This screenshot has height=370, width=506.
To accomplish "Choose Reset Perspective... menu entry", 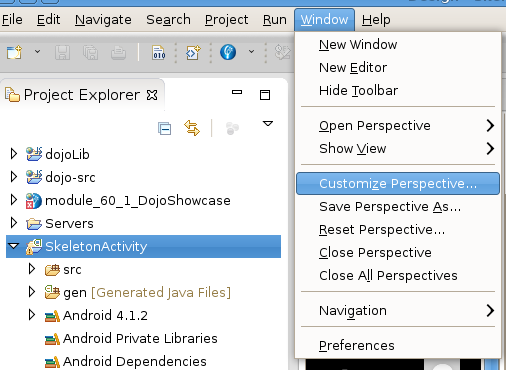I will pos(398,229).
